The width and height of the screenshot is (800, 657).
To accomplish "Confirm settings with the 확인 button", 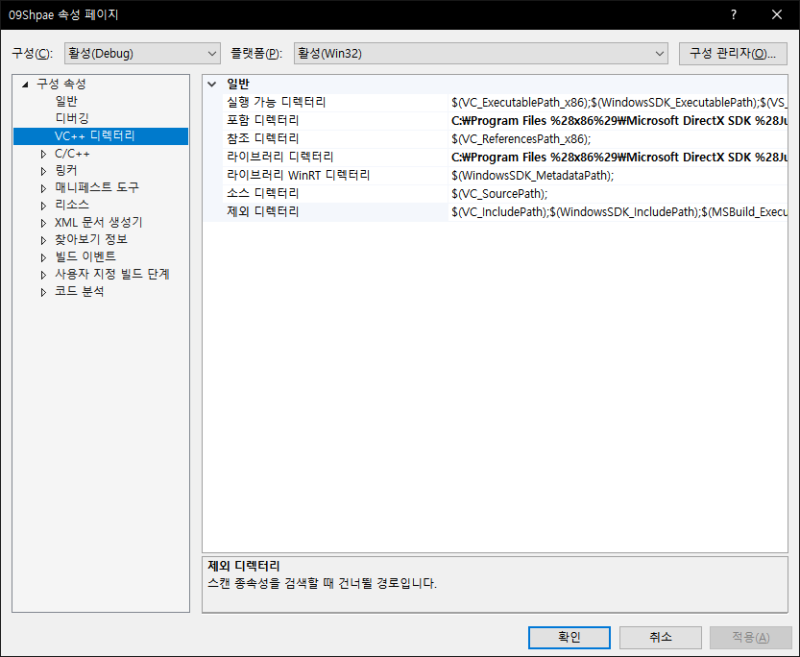I will point(568,637).
